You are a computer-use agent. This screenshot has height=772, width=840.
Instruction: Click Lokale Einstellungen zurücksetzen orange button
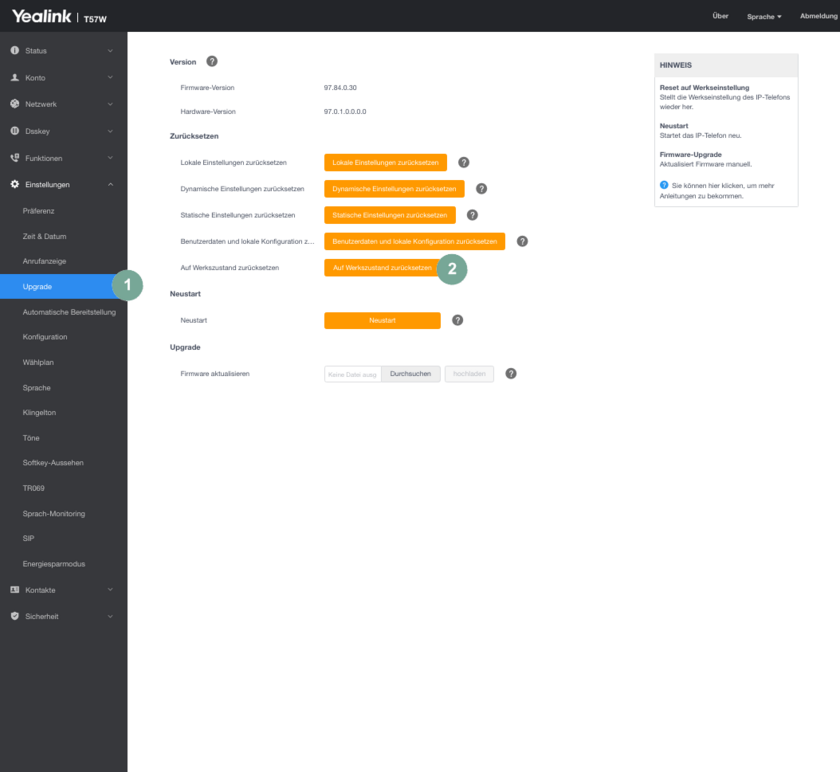385,162
